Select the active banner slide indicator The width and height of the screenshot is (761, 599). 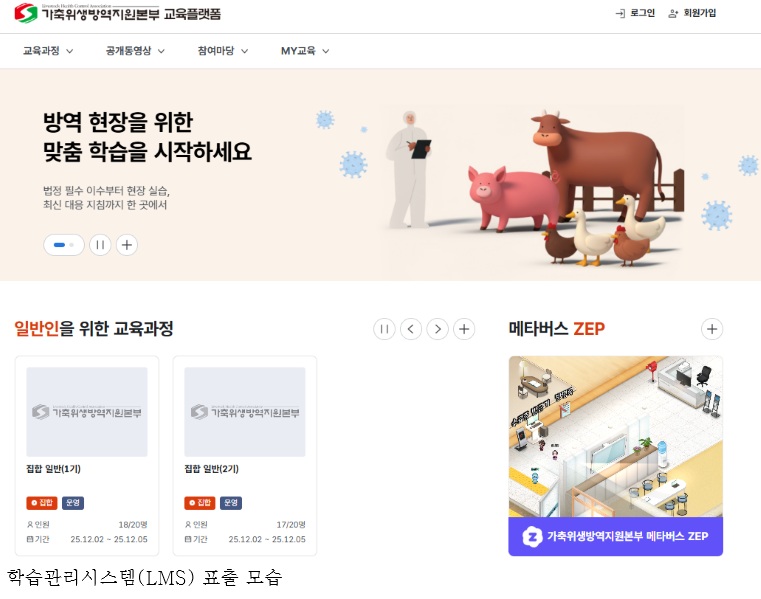coord(59,245)
